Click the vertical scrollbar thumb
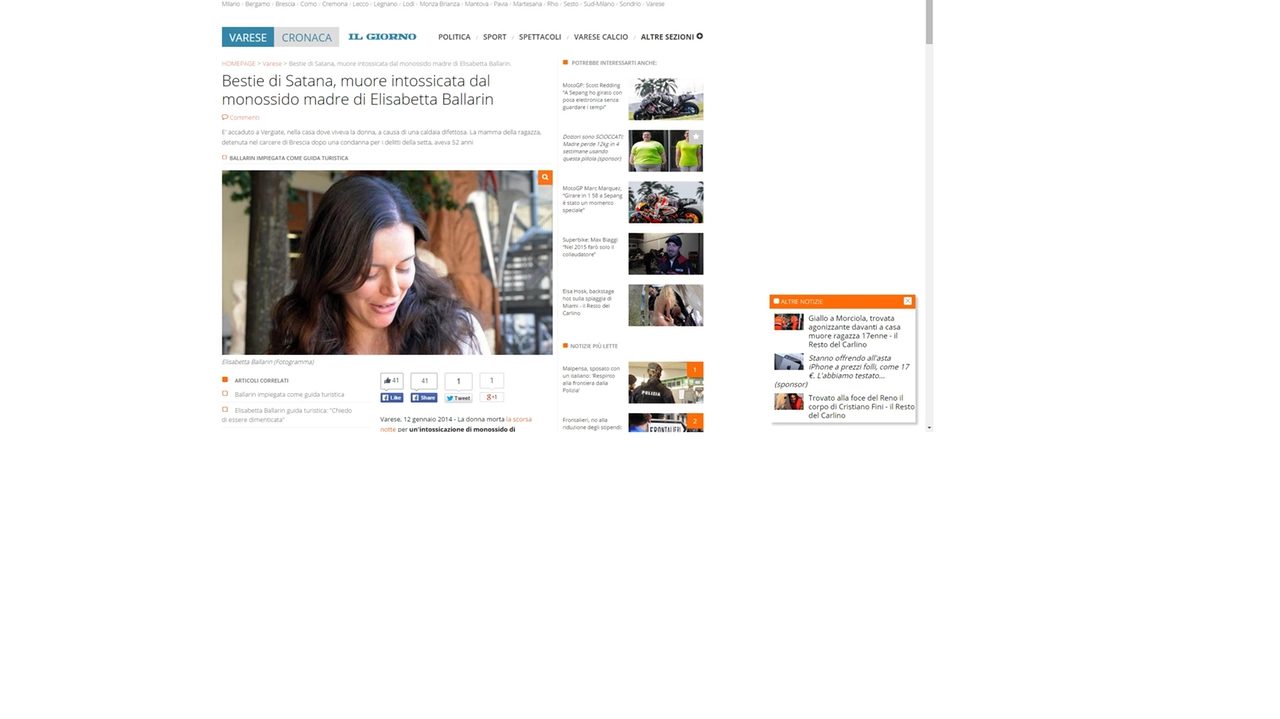 [929, 22]
